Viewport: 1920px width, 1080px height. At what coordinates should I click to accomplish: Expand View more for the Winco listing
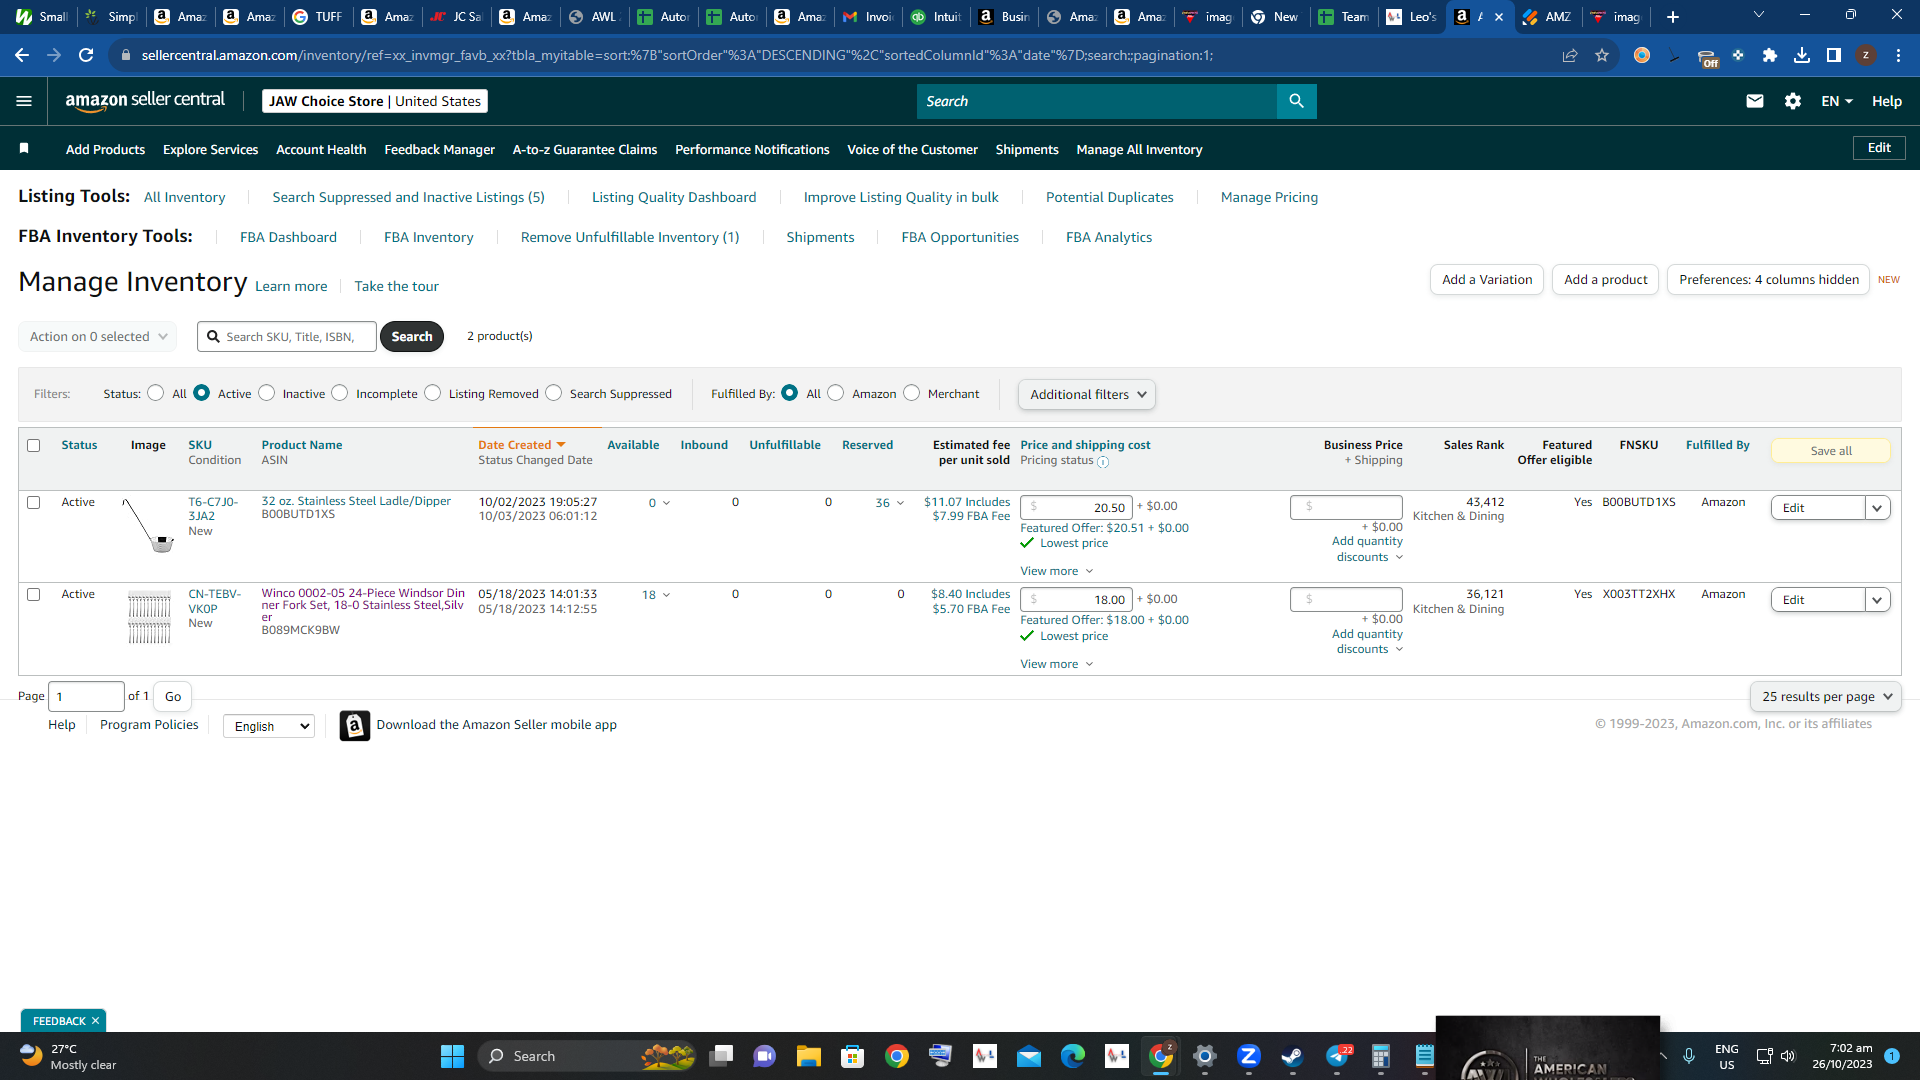tap(1056, 664)
